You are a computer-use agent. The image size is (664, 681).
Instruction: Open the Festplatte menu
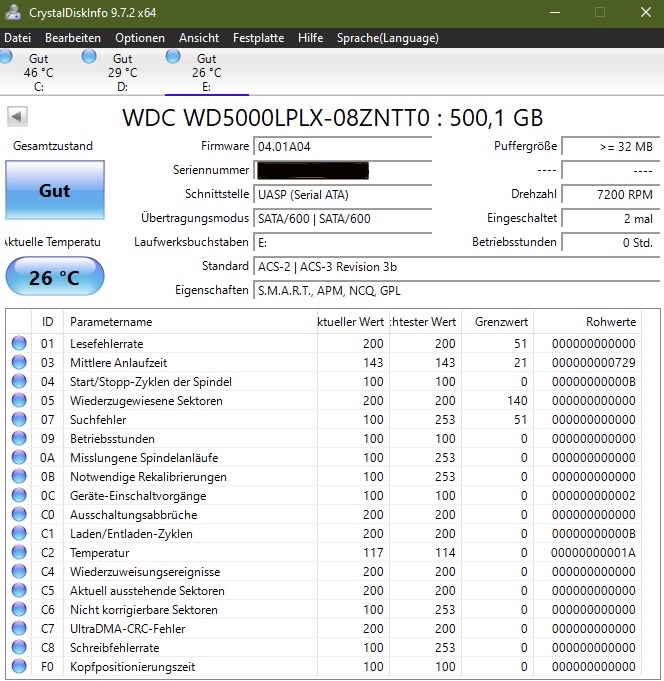258,38
